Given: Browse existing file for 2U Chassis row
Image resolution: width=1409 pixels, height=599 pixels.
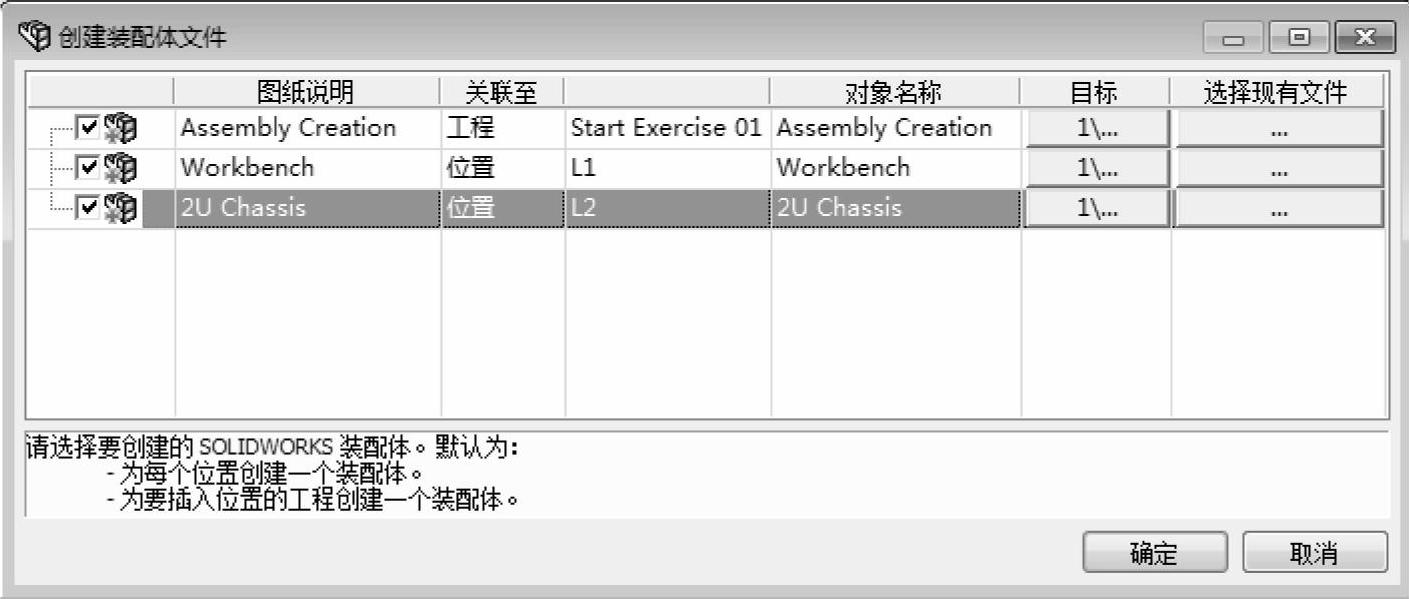Looking at the screenshot, I should [1278, 209].
